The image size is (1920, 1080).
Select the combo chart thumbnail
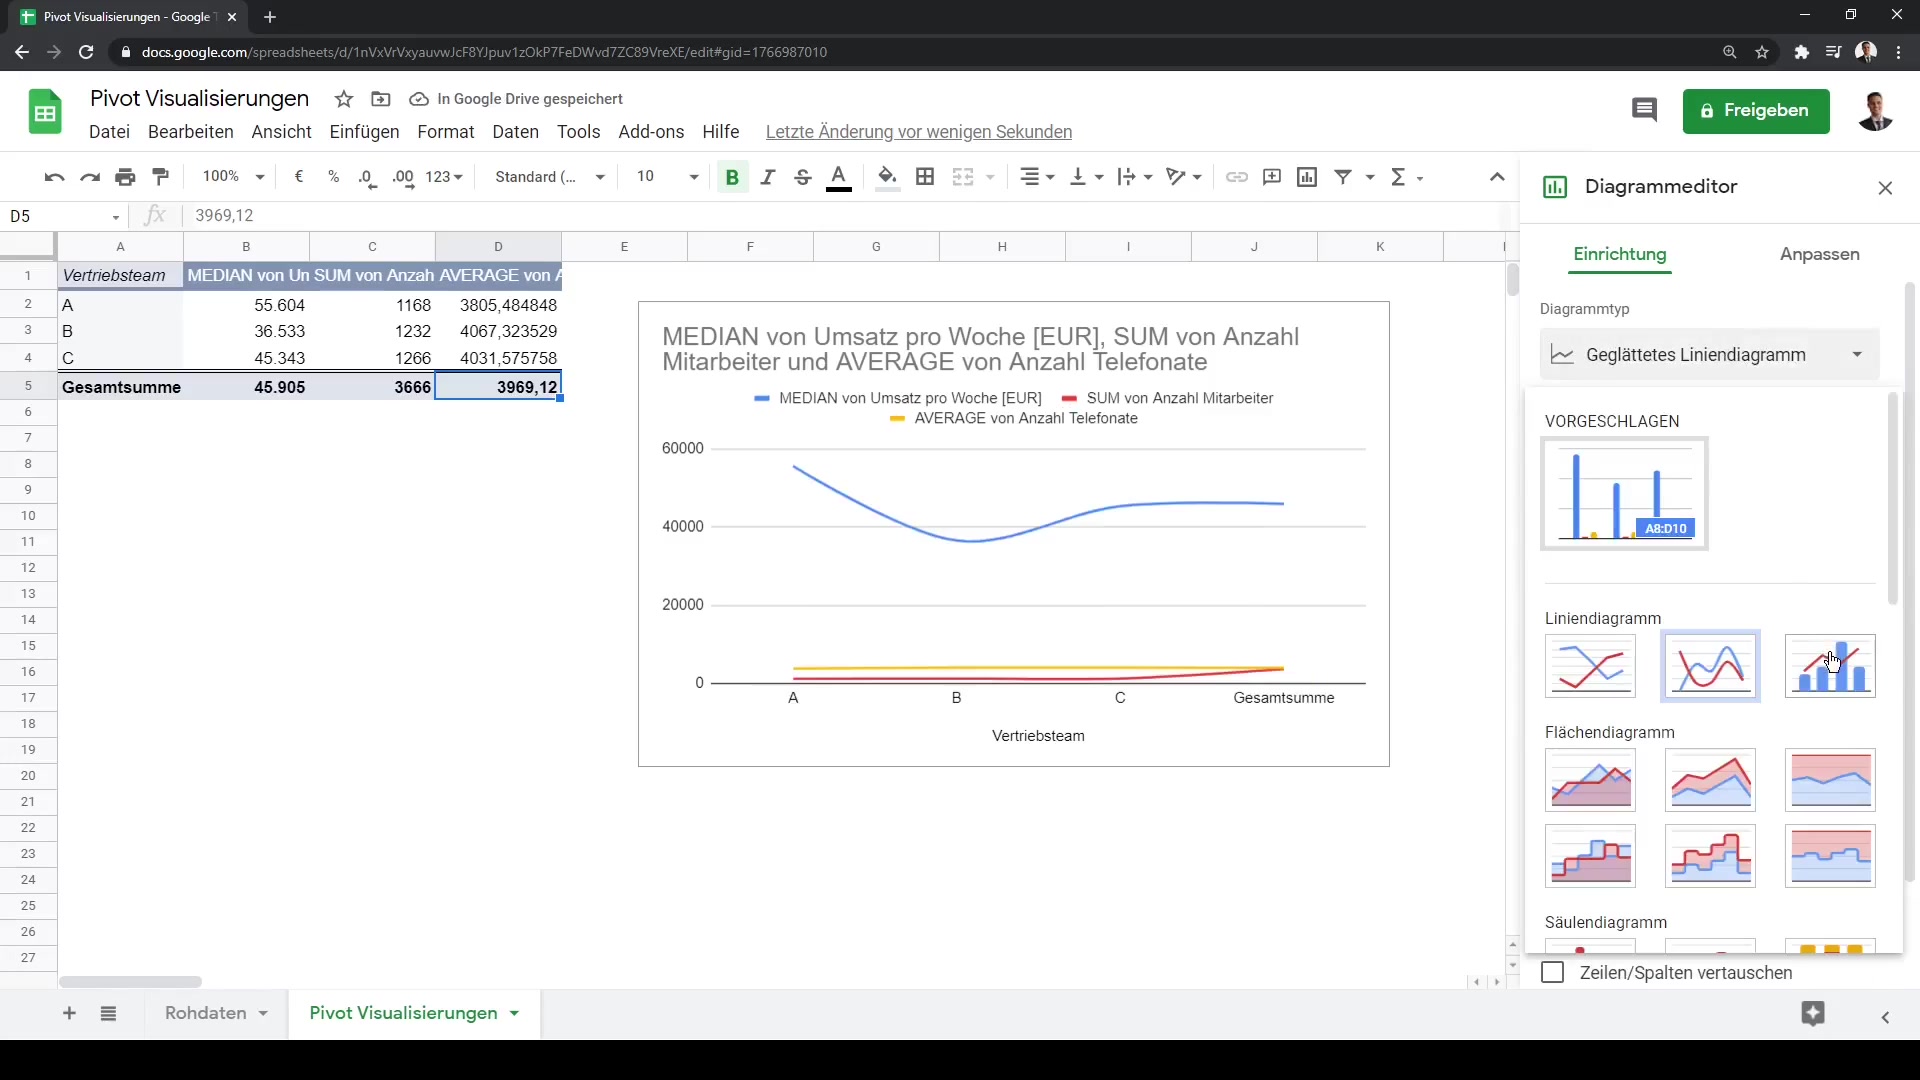[1829, 666]
